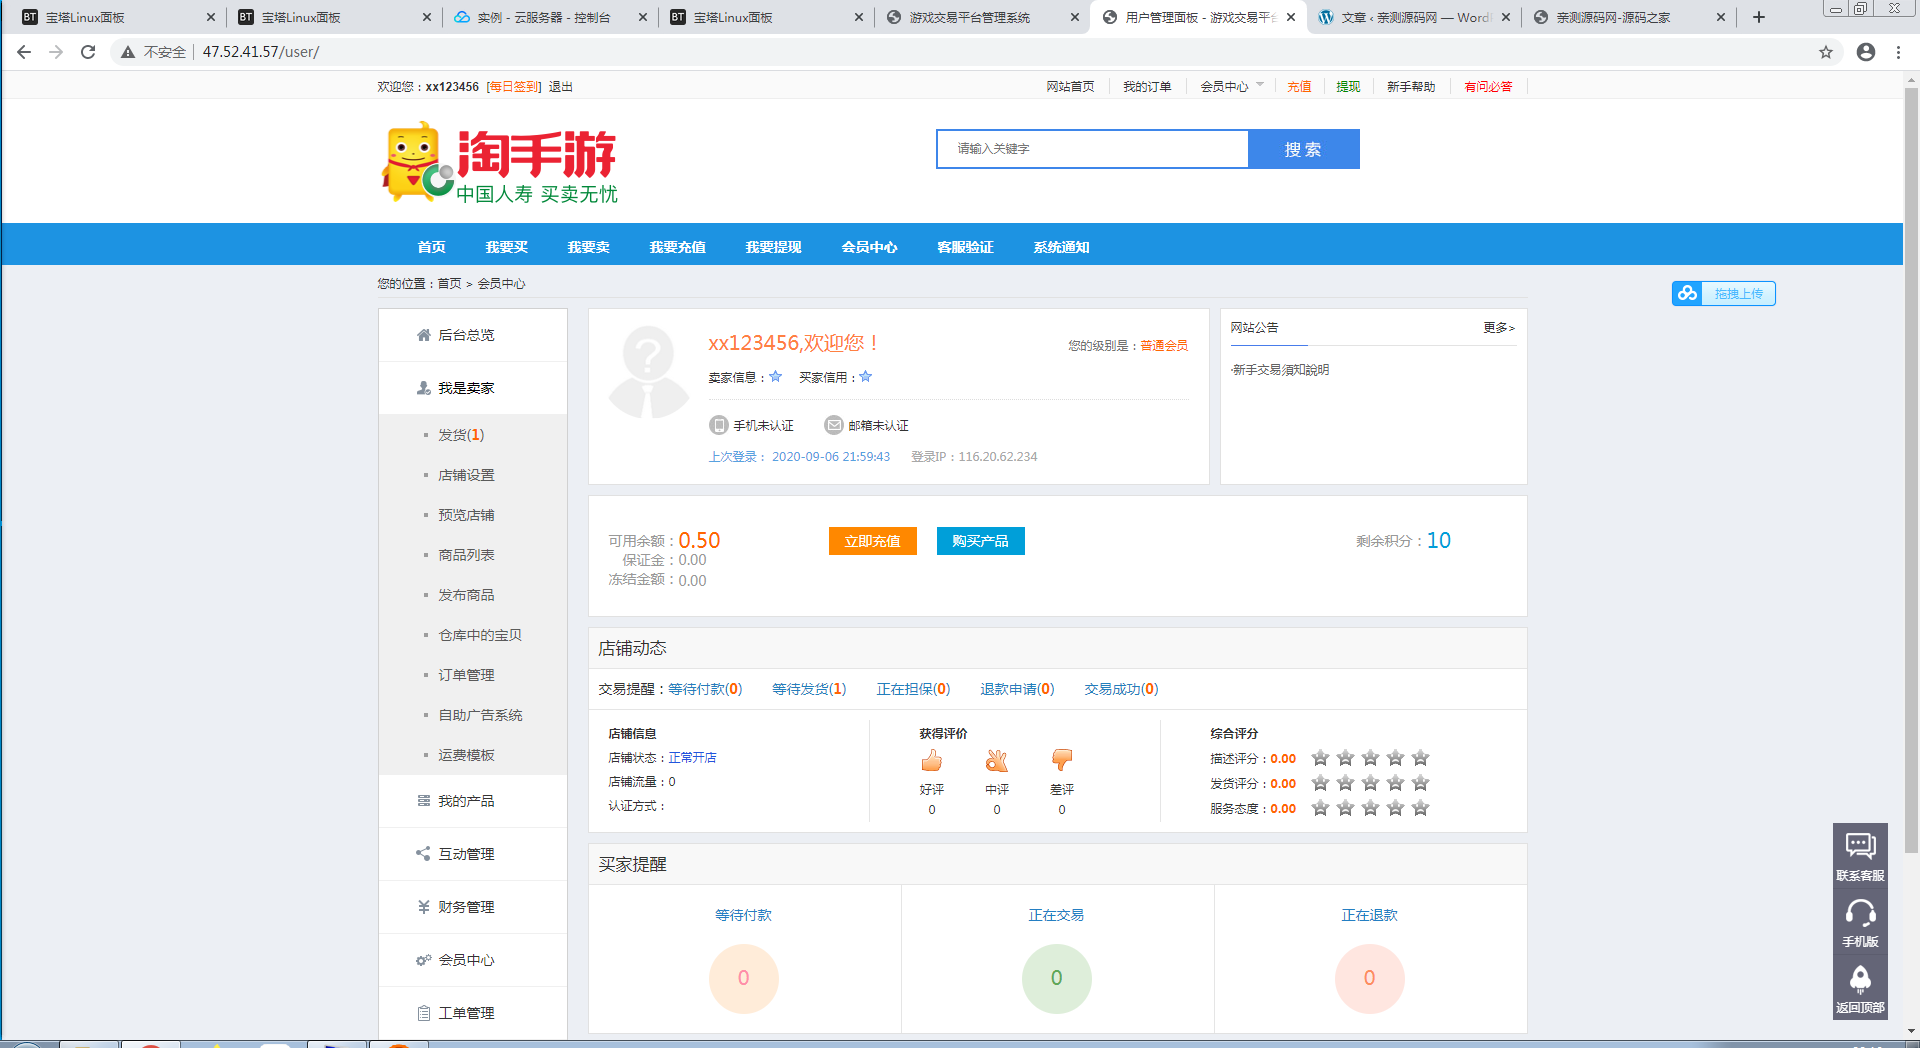Click the browser address bar URL
The height and width of the screenshot is (1048, 1920).
click(x=261, y=52)
